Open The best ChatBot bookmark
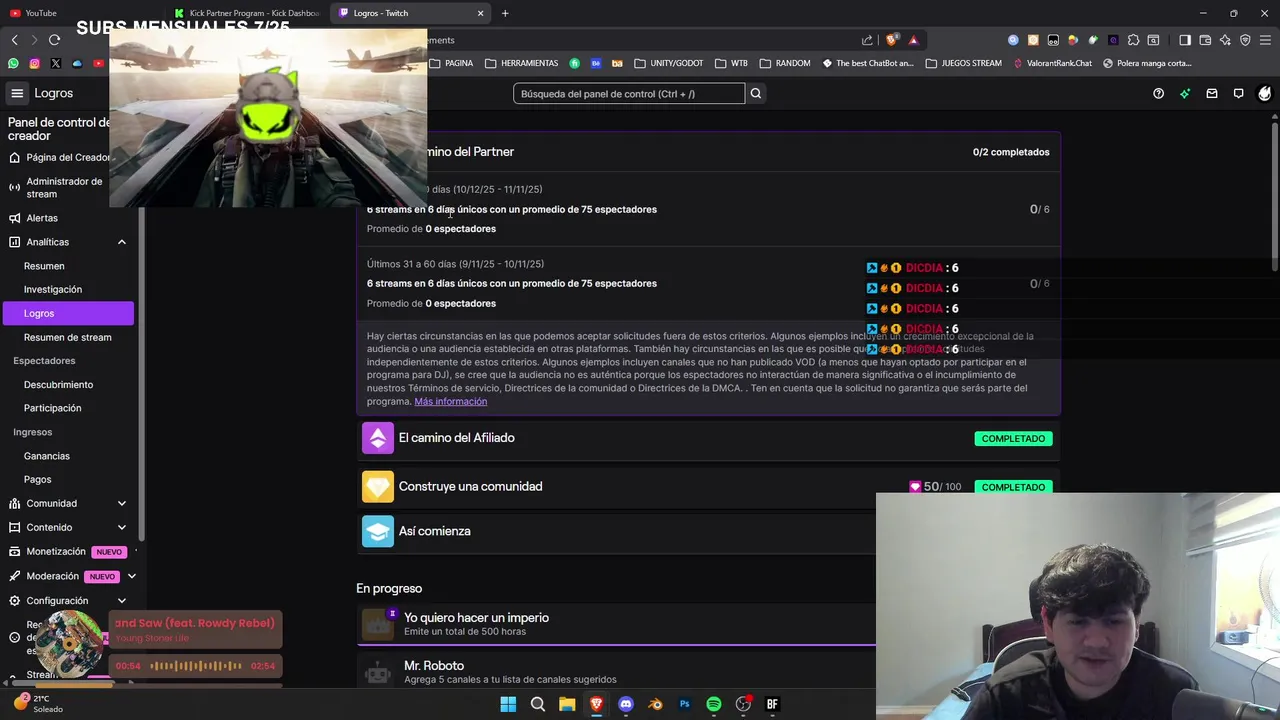Image resolution: width=1280 pixels, height=720 pixels. click(868, 63)
